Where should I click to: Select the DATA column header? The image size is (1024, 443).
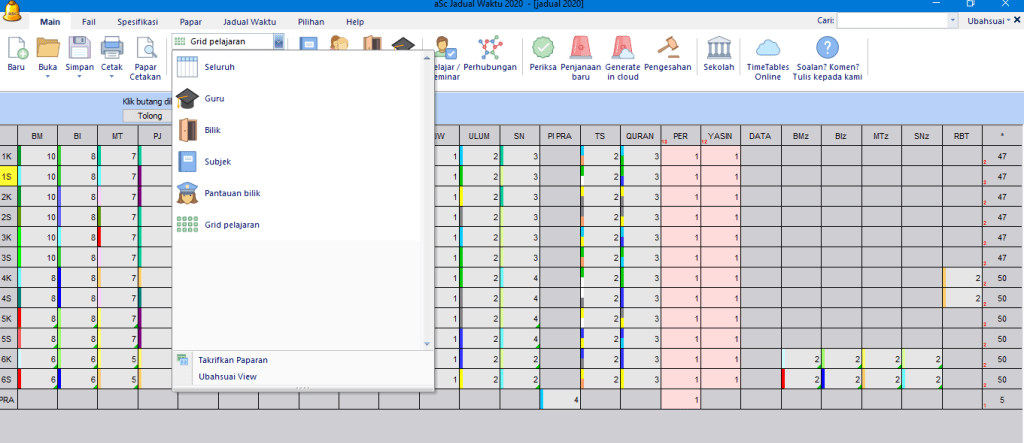point(761,136)
